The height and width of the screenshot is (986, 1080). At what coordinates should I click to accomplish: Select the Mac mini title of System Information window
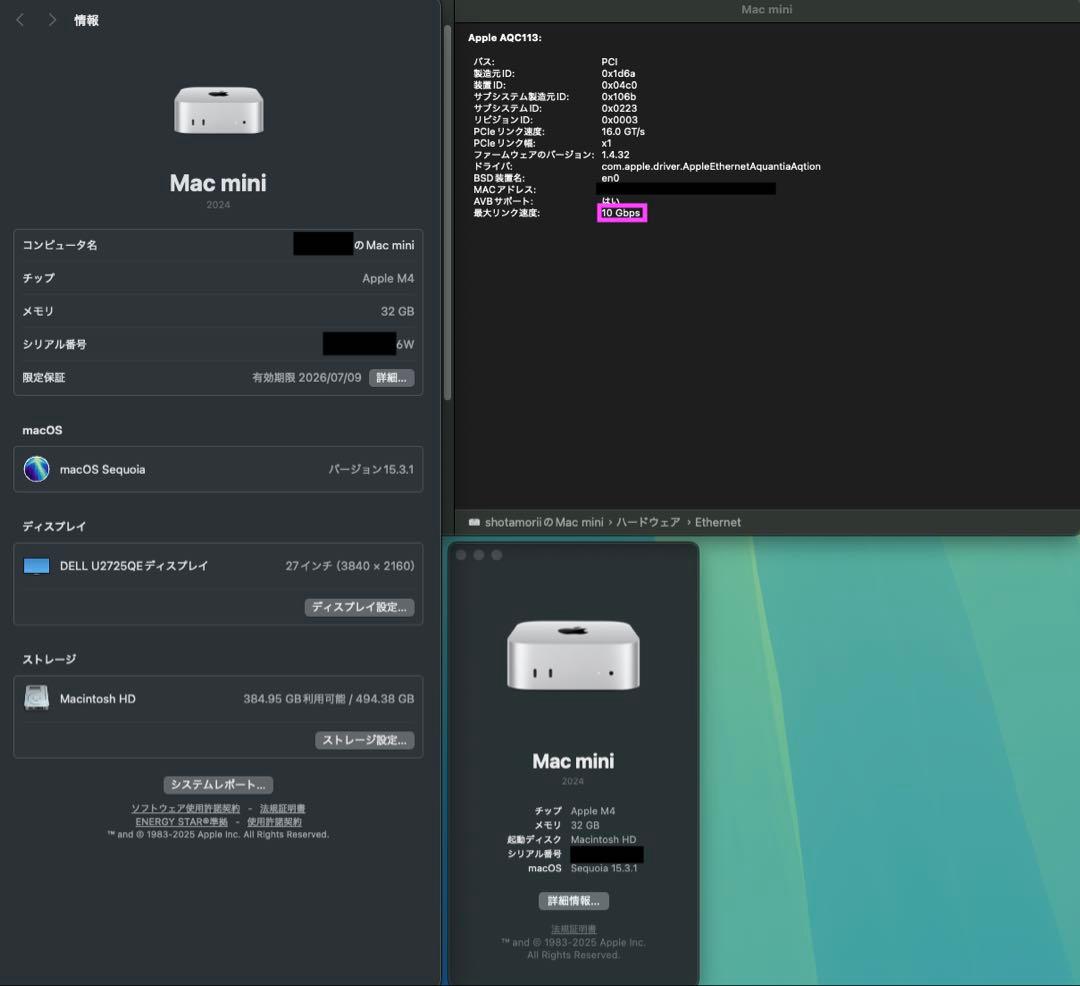[x=767, y=9]
